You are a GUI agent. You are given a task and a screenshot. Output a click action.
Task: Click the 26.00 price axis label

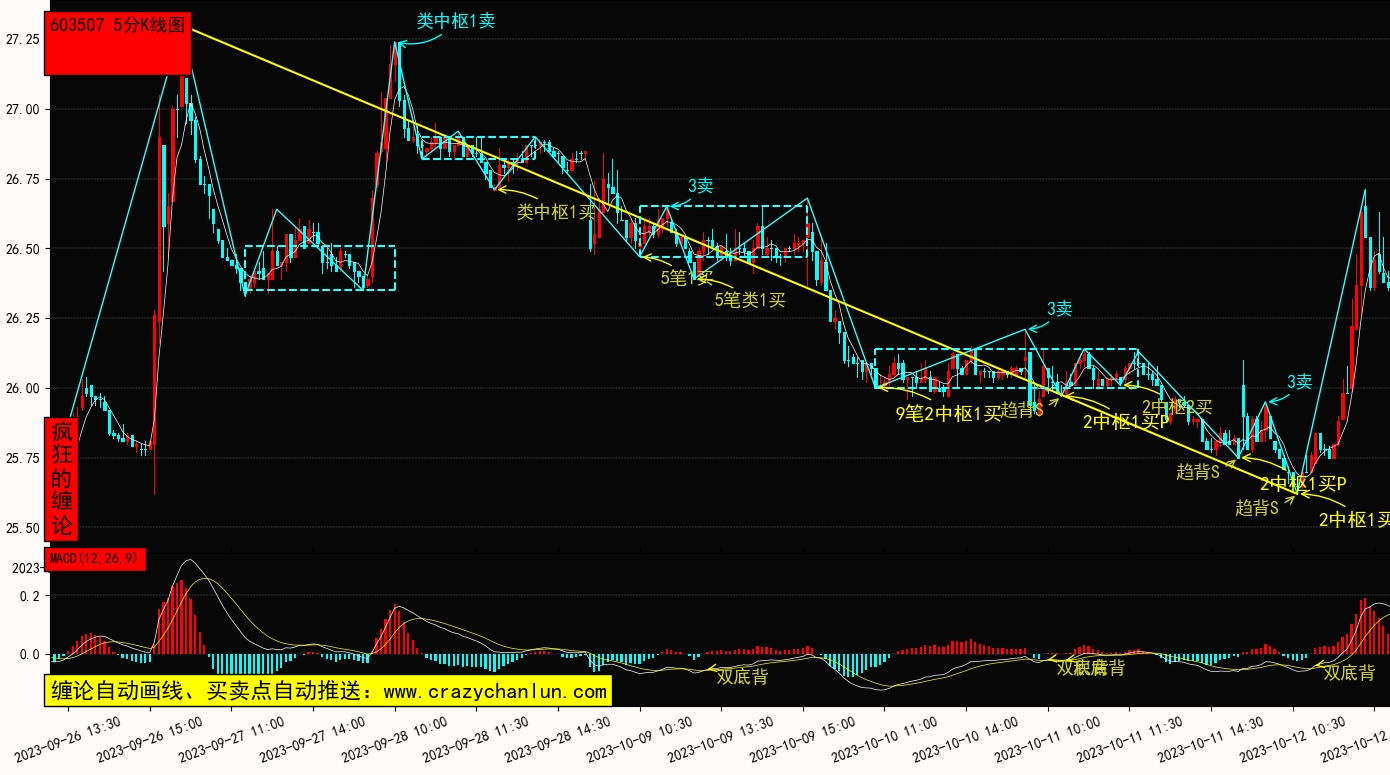coord(22,388)
